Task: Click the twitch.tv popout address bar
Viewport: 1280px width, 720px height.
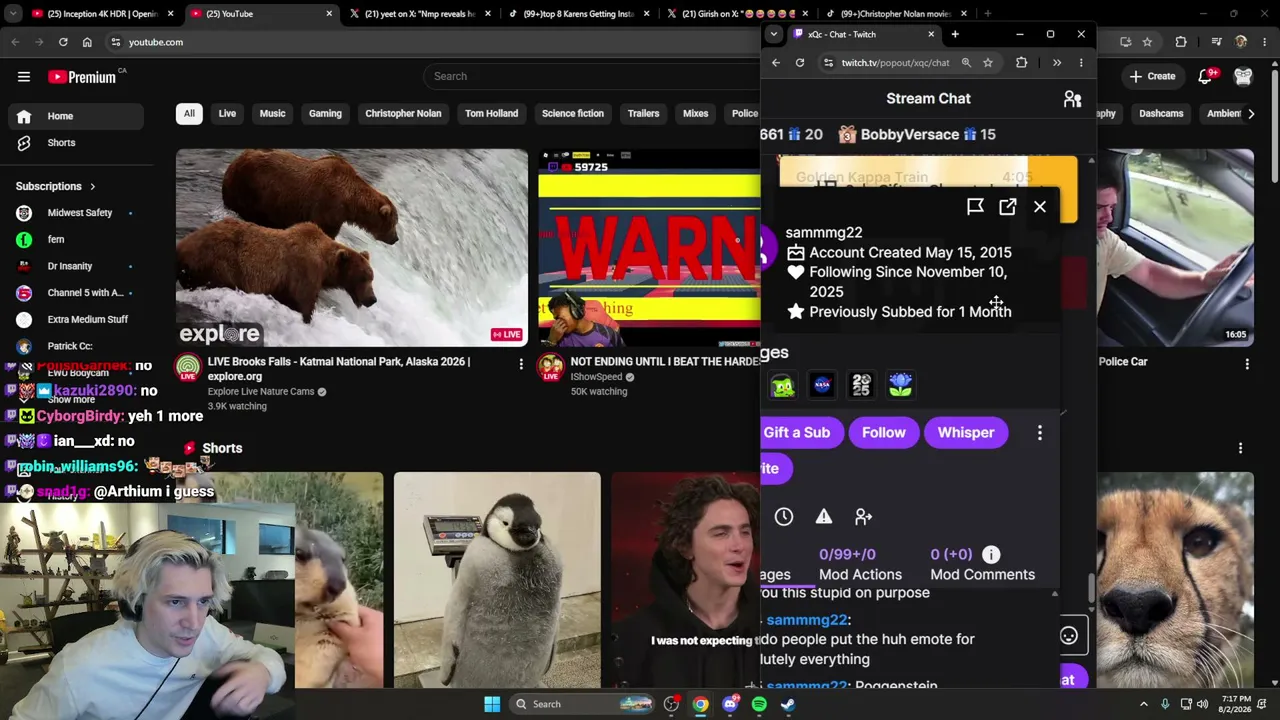Action: point(896,63)
